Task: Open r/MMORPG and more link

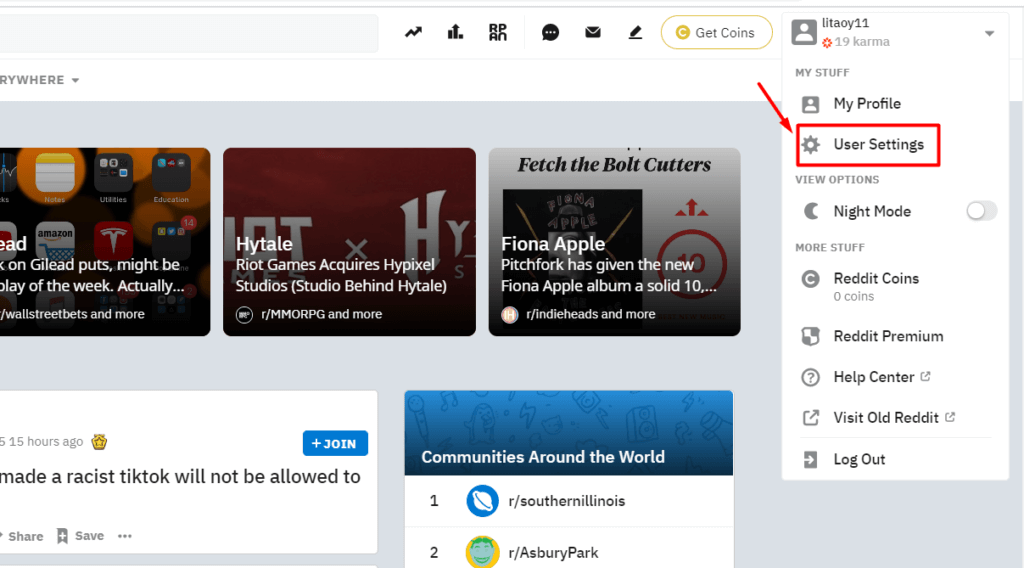Action: click(x=321, y=314)
